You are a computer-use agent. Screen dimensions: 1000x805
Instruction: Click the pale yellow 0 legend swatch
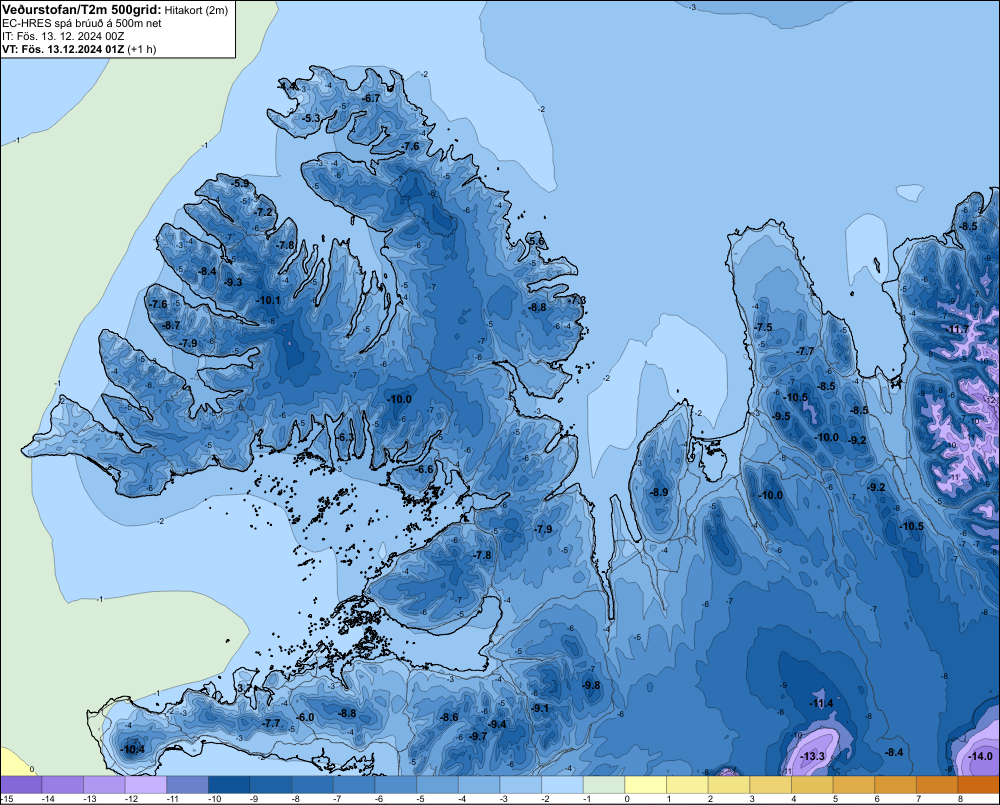645,785
